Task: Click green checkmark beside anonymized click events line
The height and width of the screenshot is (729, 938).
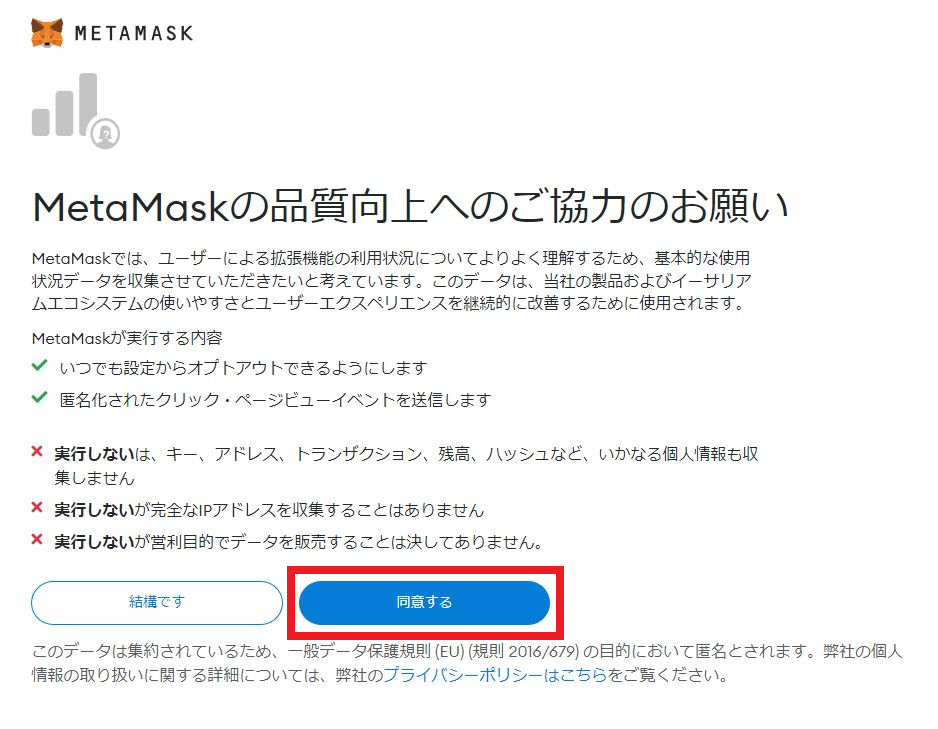Action: (39, 398)
